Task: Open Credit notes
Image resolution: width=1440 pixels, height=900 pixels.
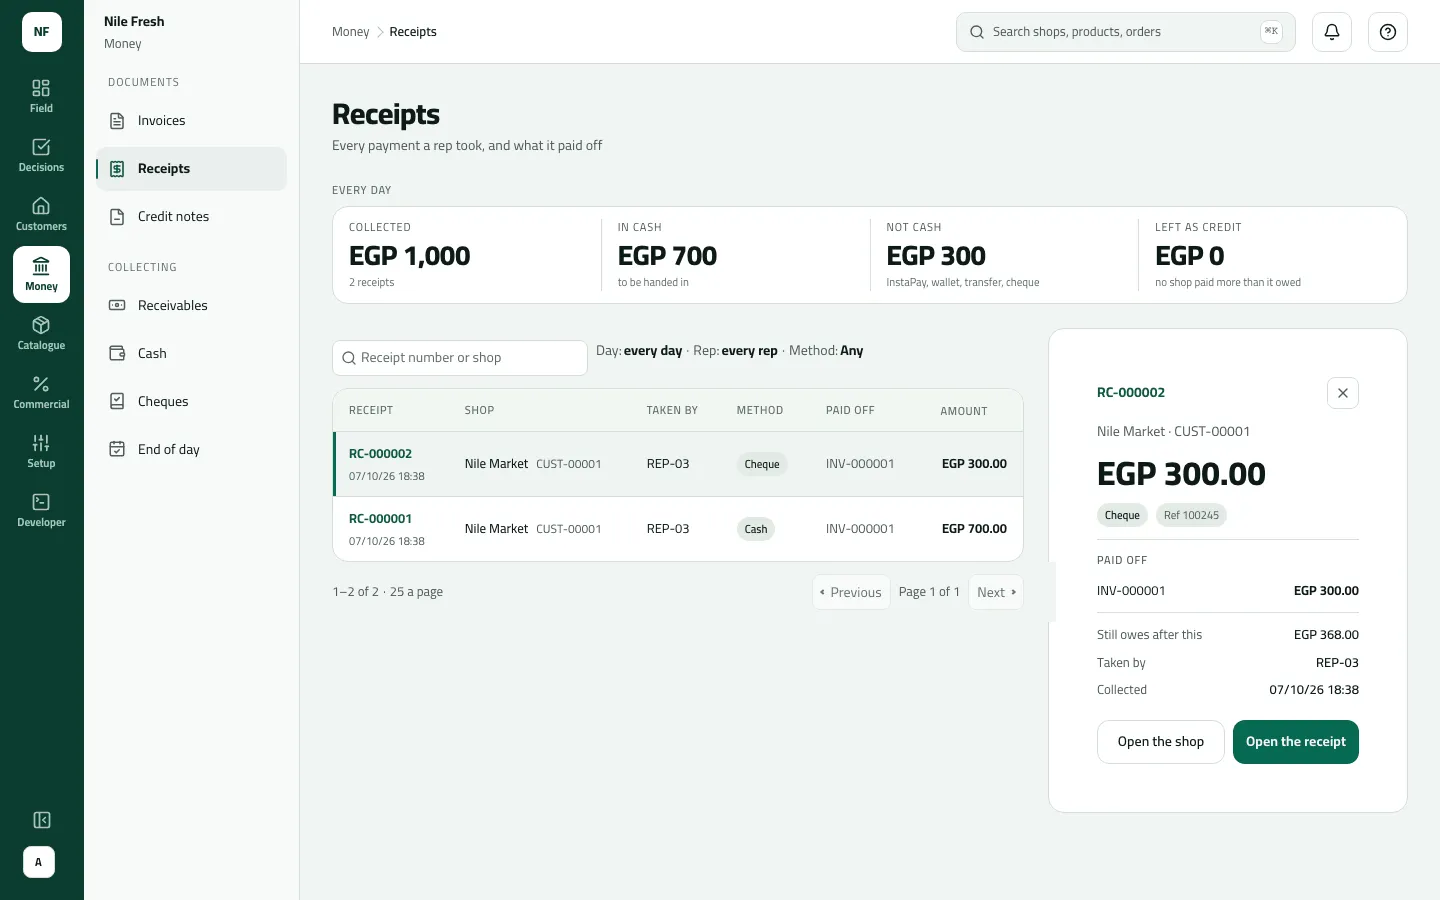Action: (x=191, y=217)
